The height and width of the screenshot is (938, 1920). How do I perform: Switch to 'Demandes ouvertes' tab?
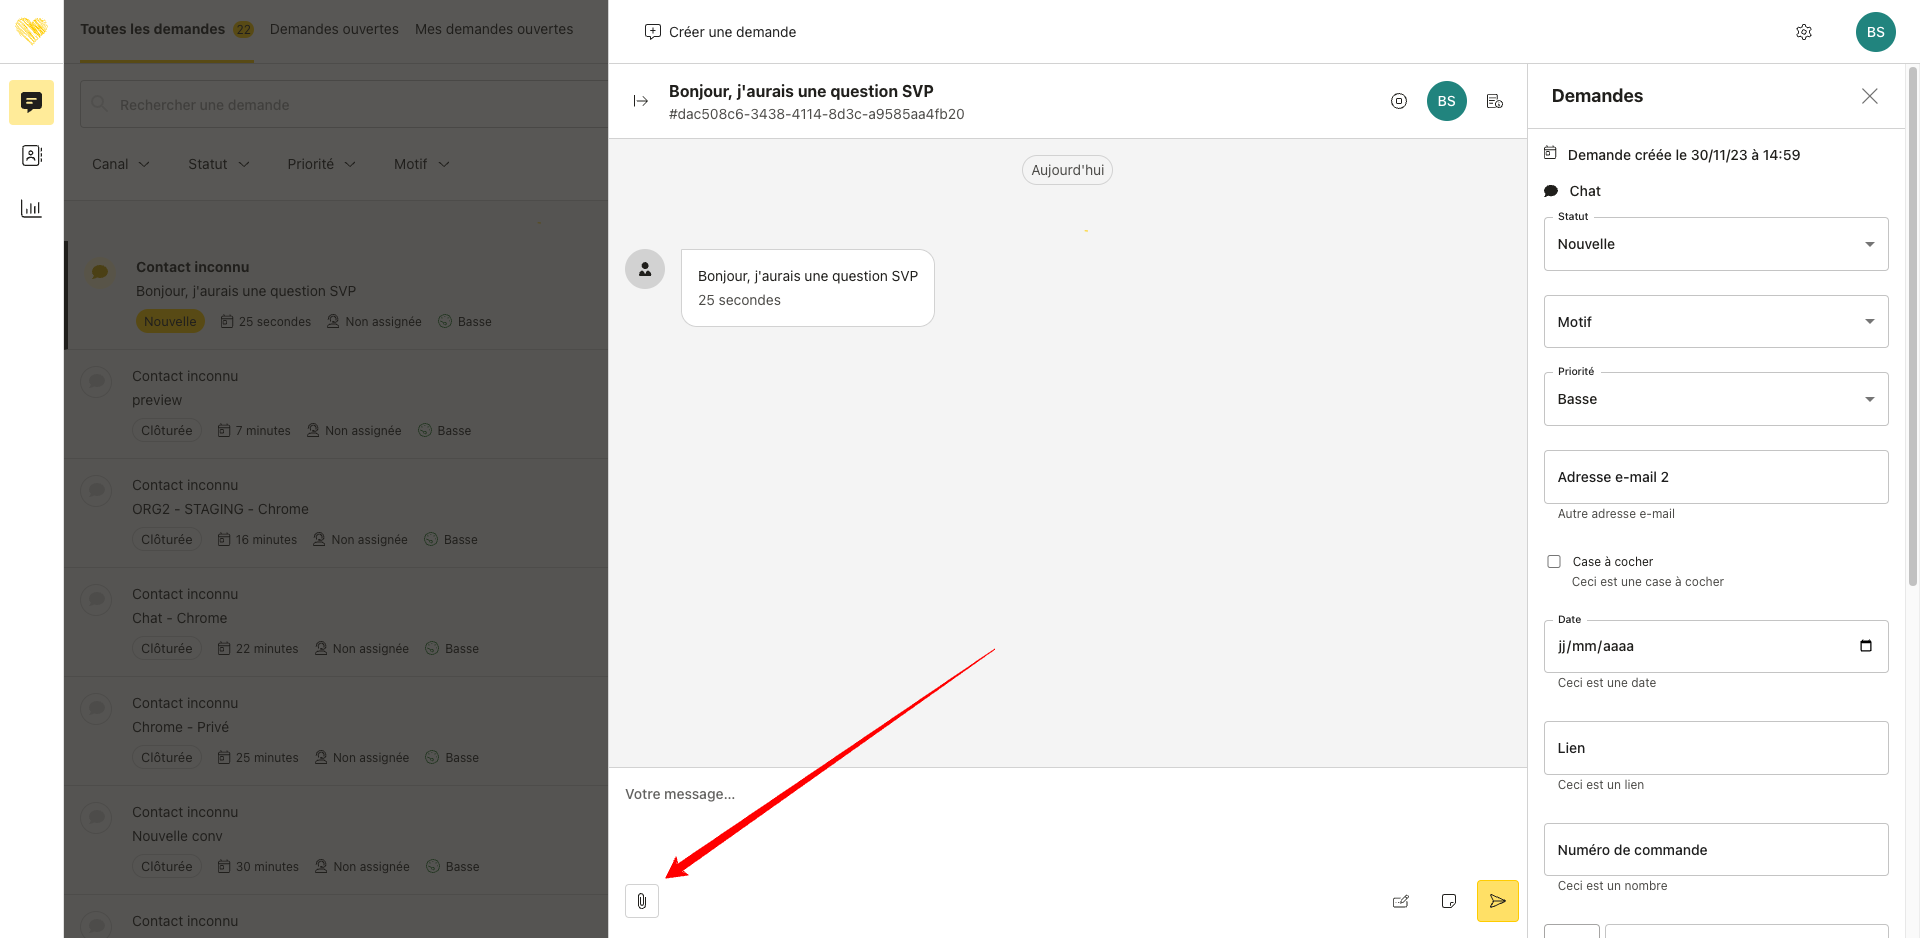[x=334, y=29]
